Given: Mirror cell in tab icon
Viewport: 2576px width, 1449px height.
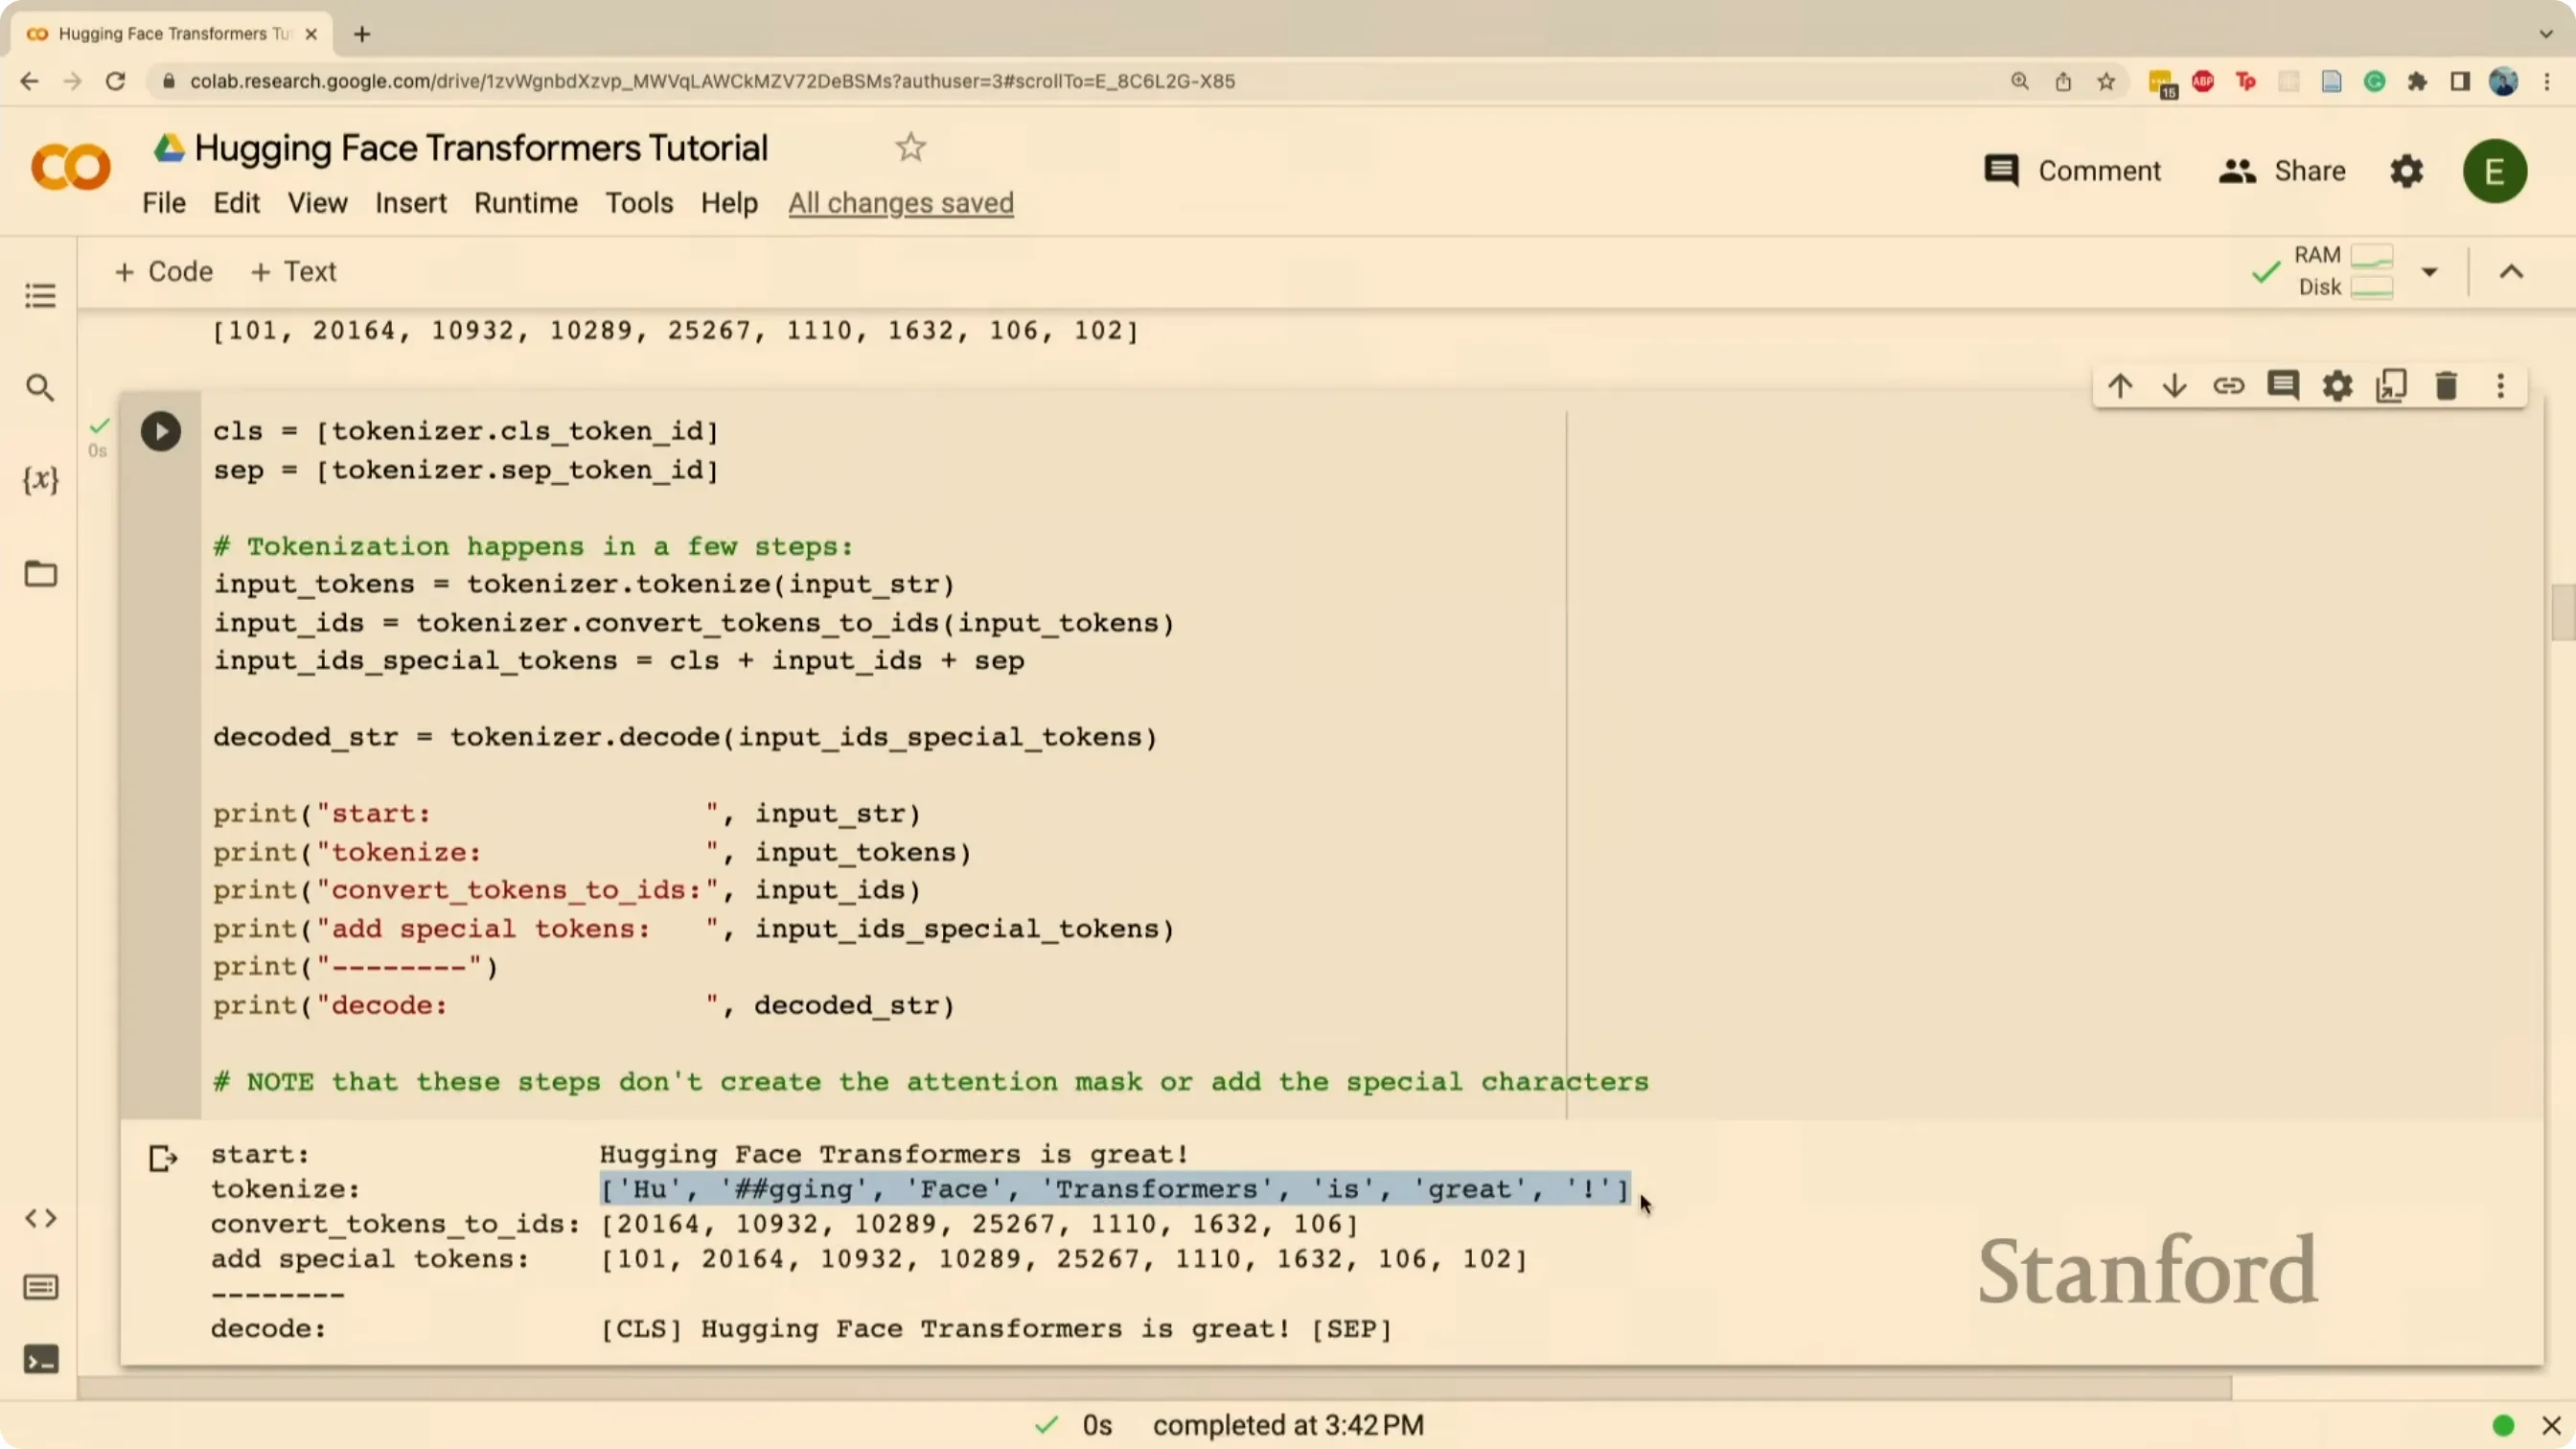Looking at the screenshot, I should click(2391, 386).
